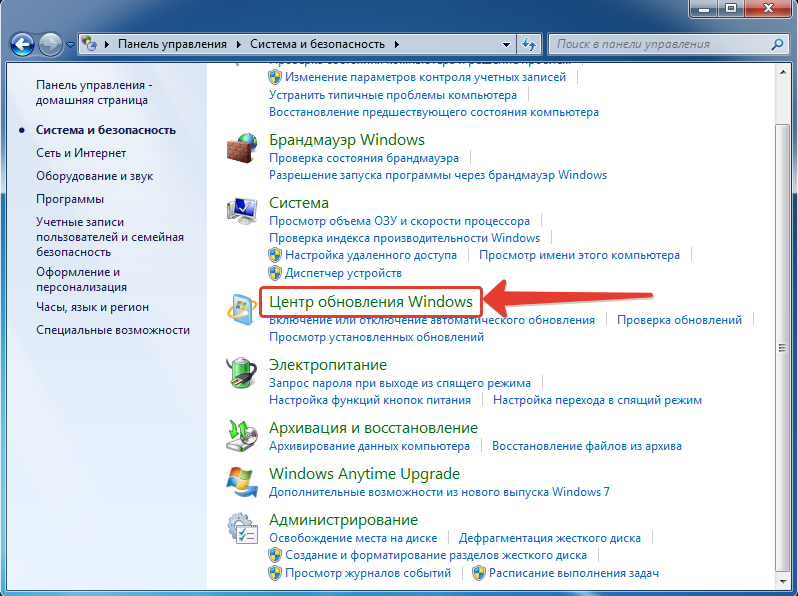
Task: Open Программы category in the sidebar
Action: pyautogui.click(x=70, y=198)
